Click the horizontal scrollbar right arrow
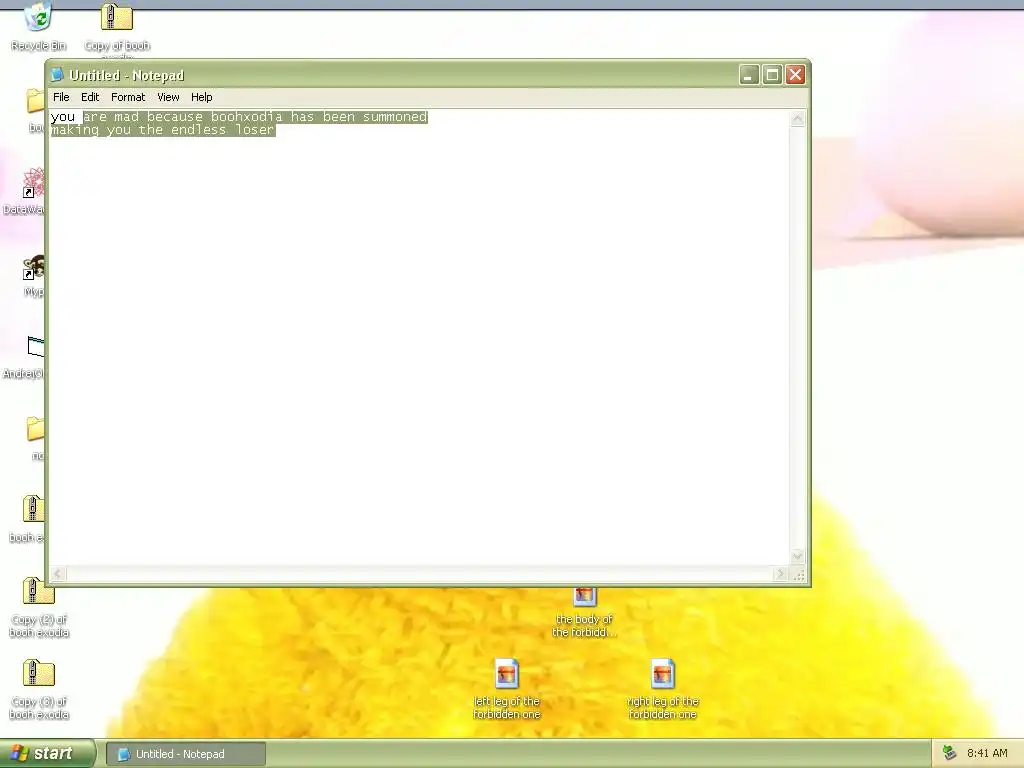Image resolution: width=1024 pixels, height=768 pixels. coord(780,574)
